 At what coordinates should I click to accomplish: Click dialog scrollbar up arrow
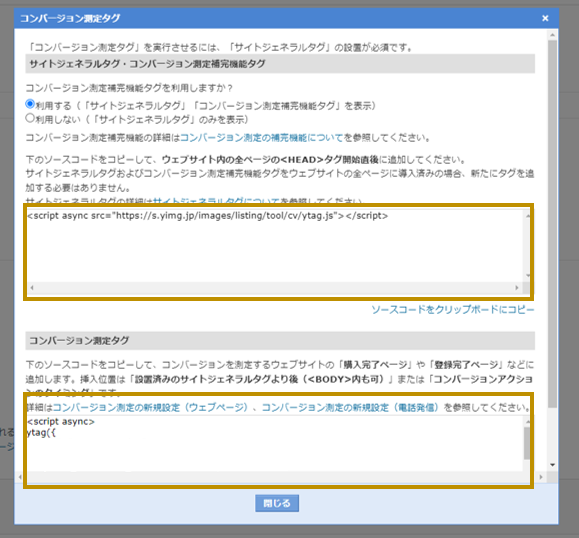[x=552, y=35]
